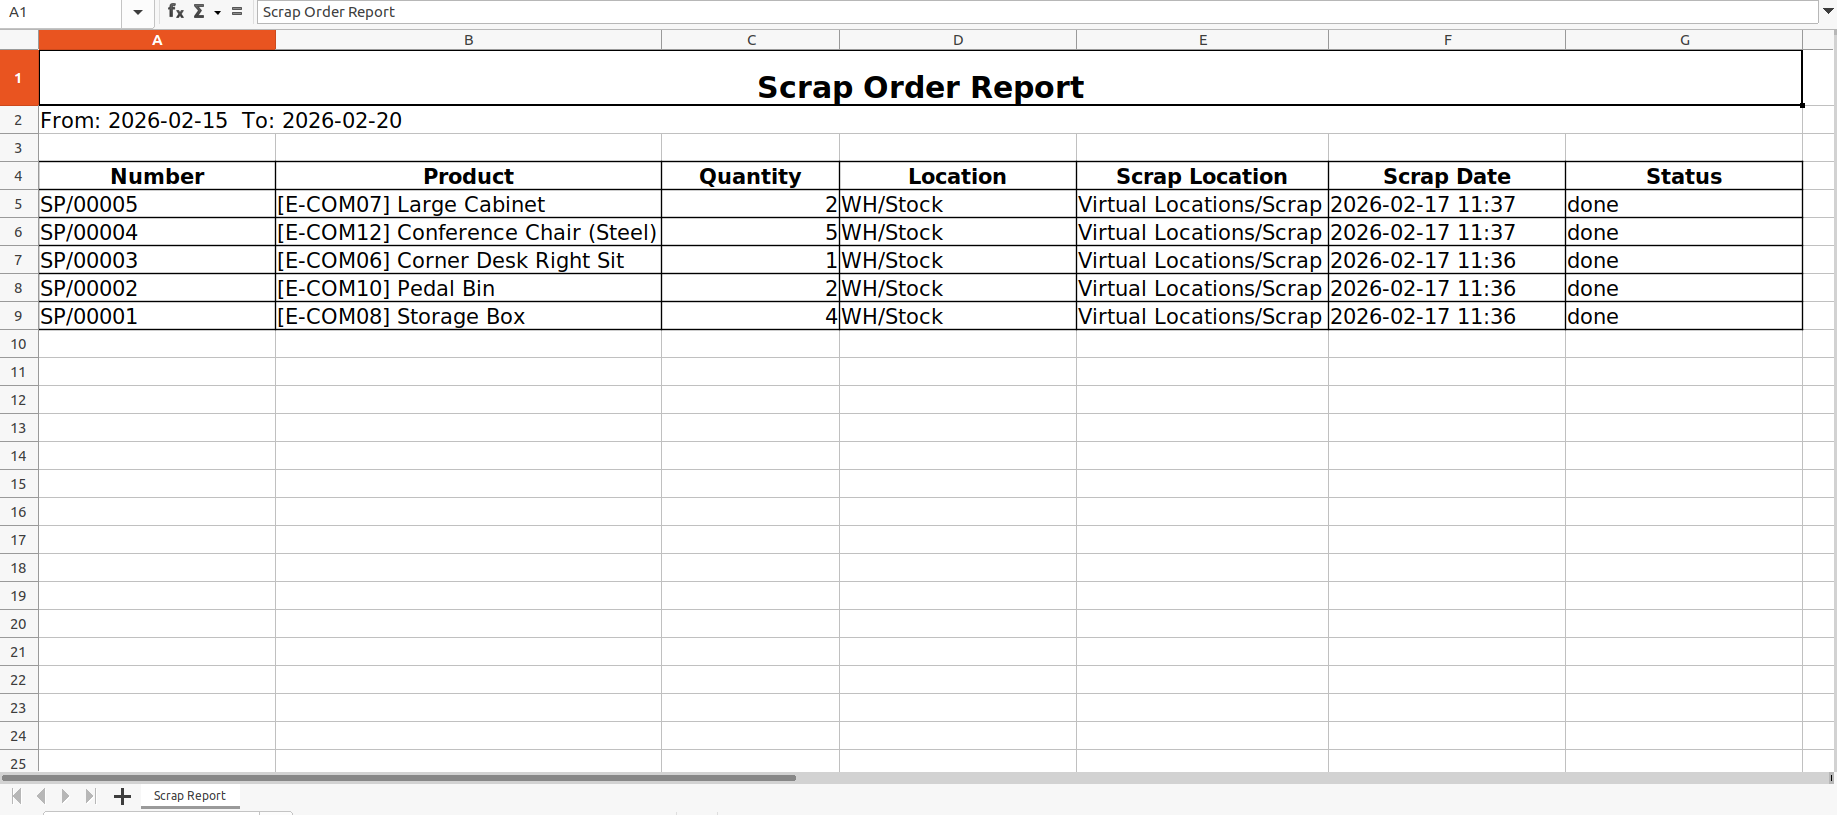Viewport: 1837px width, 815px height.
Task: Select the done status for SP/00002
Action: click(x=1684, y=288)
